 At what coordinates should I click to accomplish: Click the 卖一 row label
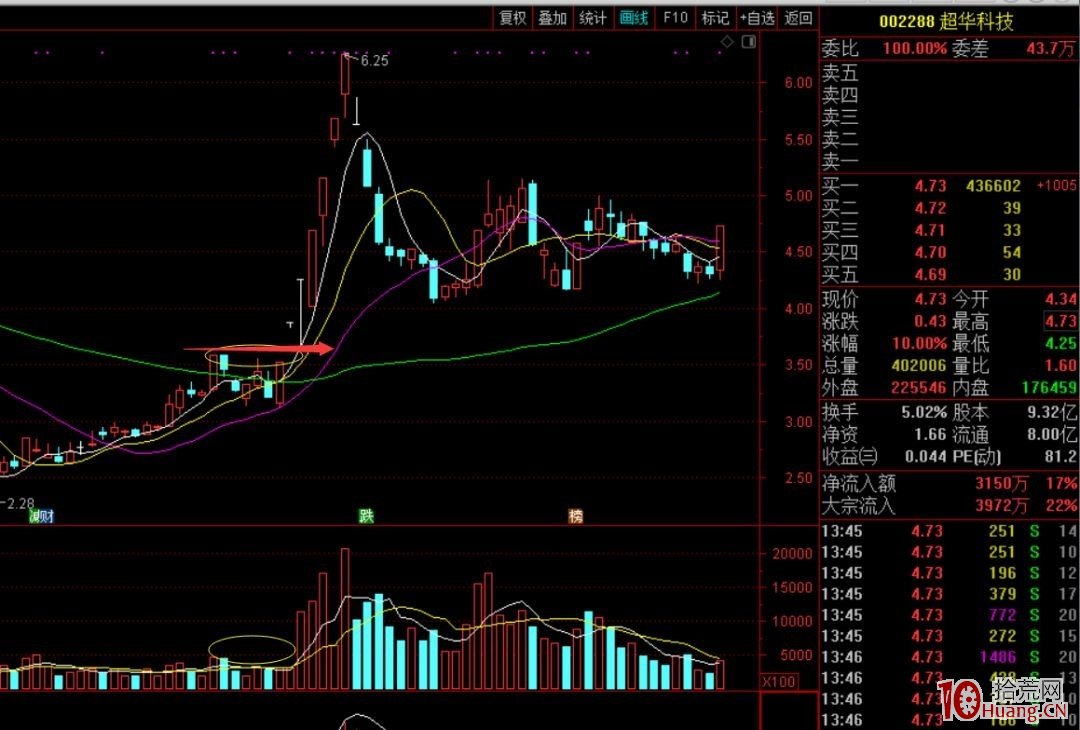coord(840,161)
